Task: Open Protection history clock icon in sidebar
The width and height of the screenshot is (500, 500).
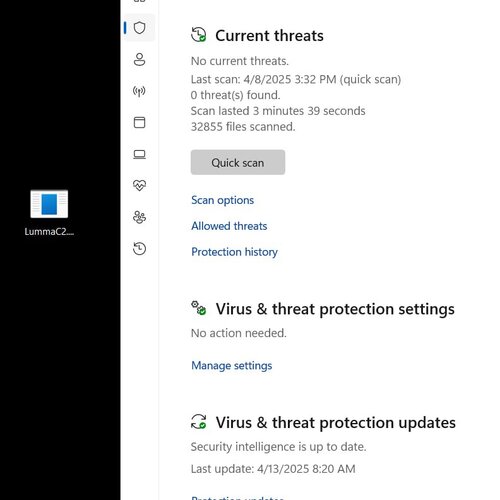Action: (139, 249)
